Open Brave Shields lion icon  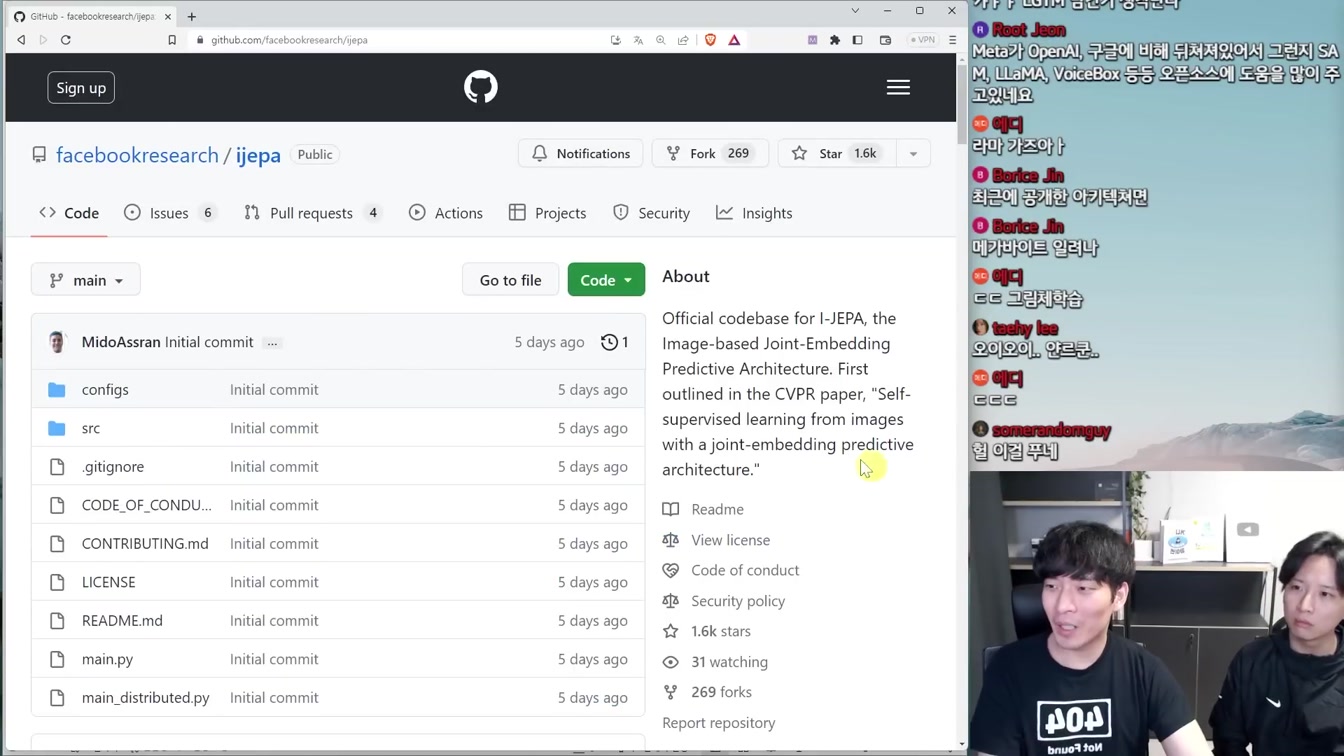point(710,40)
